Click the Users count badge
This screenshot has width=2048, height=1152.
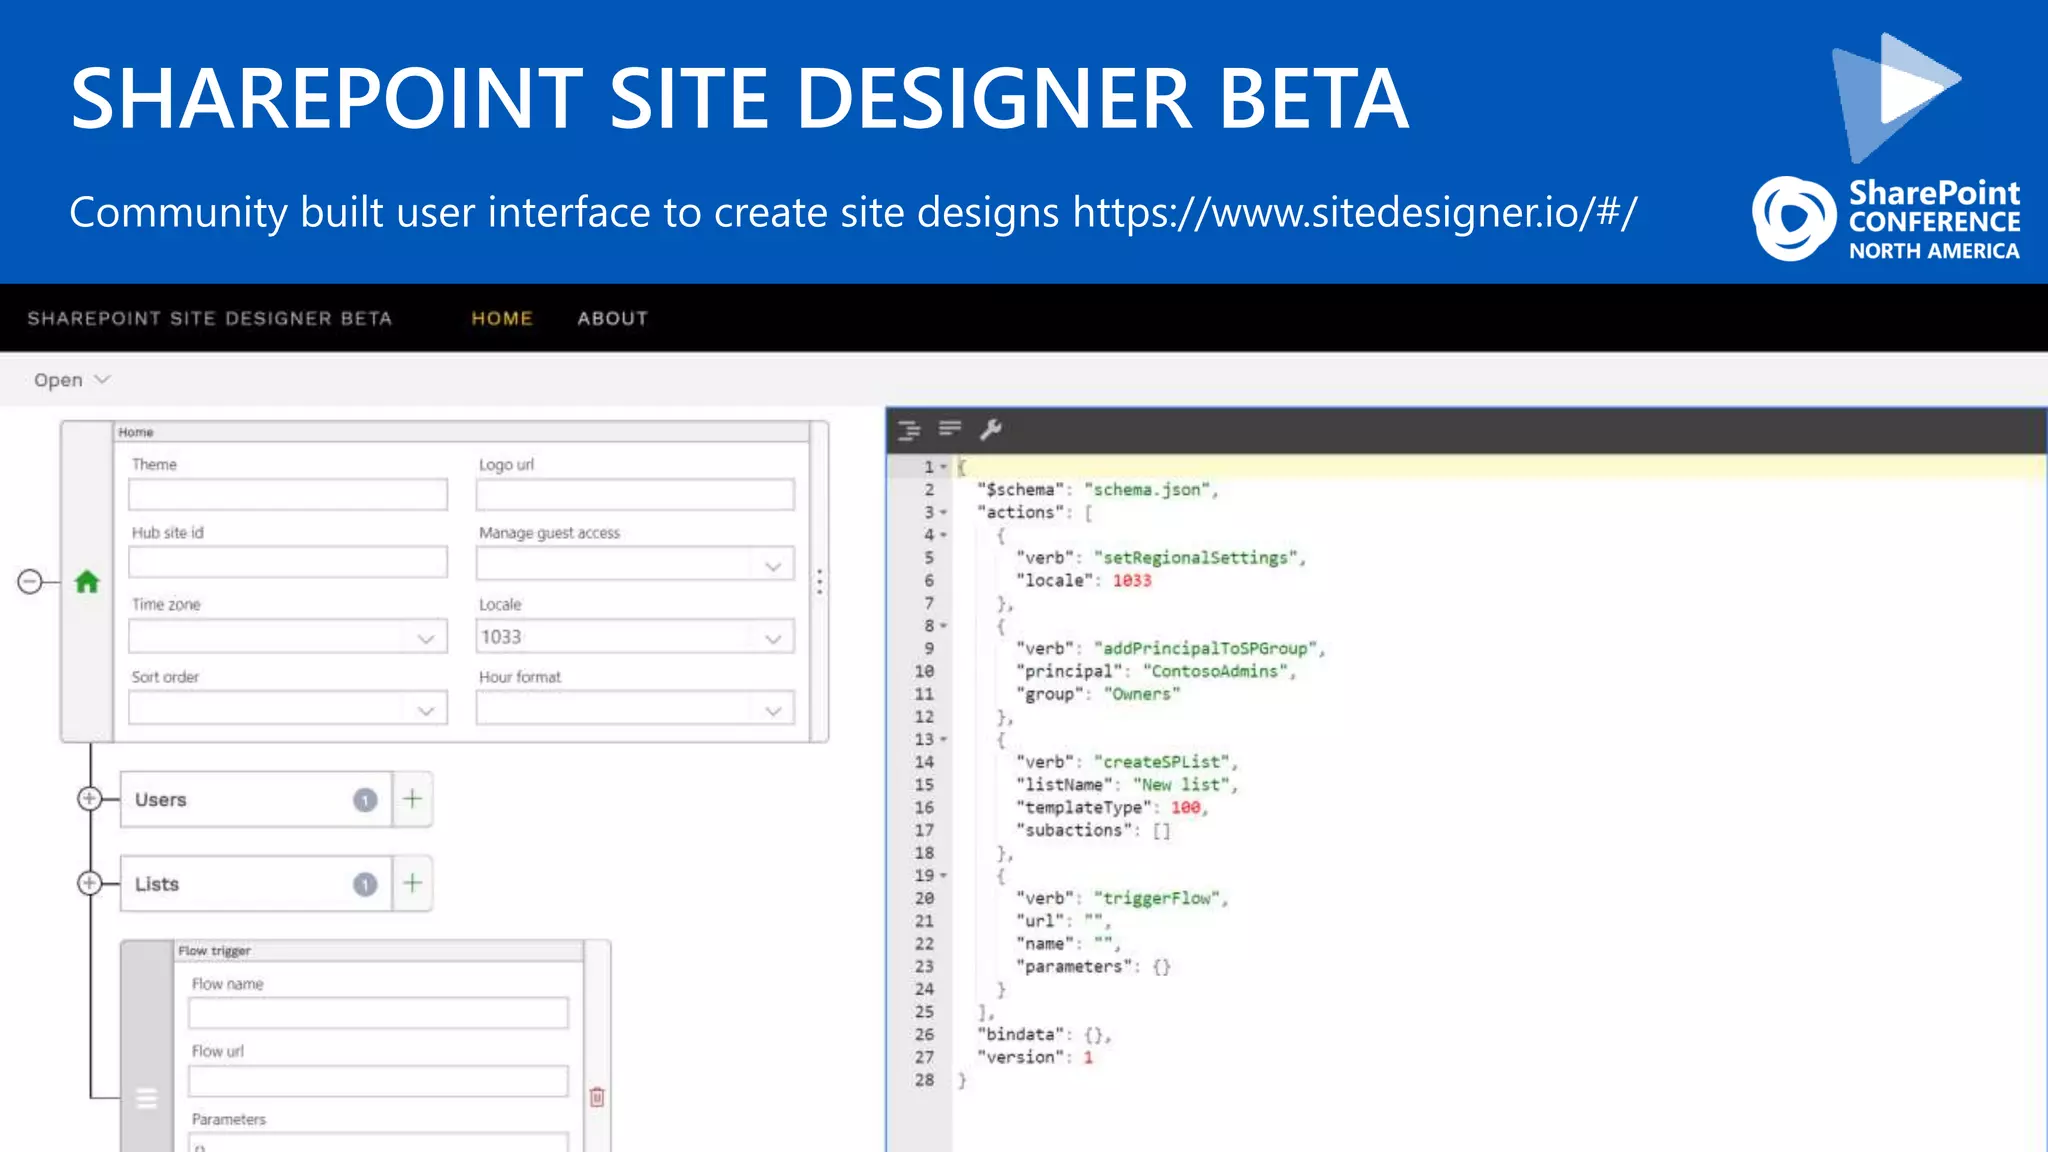365,800
